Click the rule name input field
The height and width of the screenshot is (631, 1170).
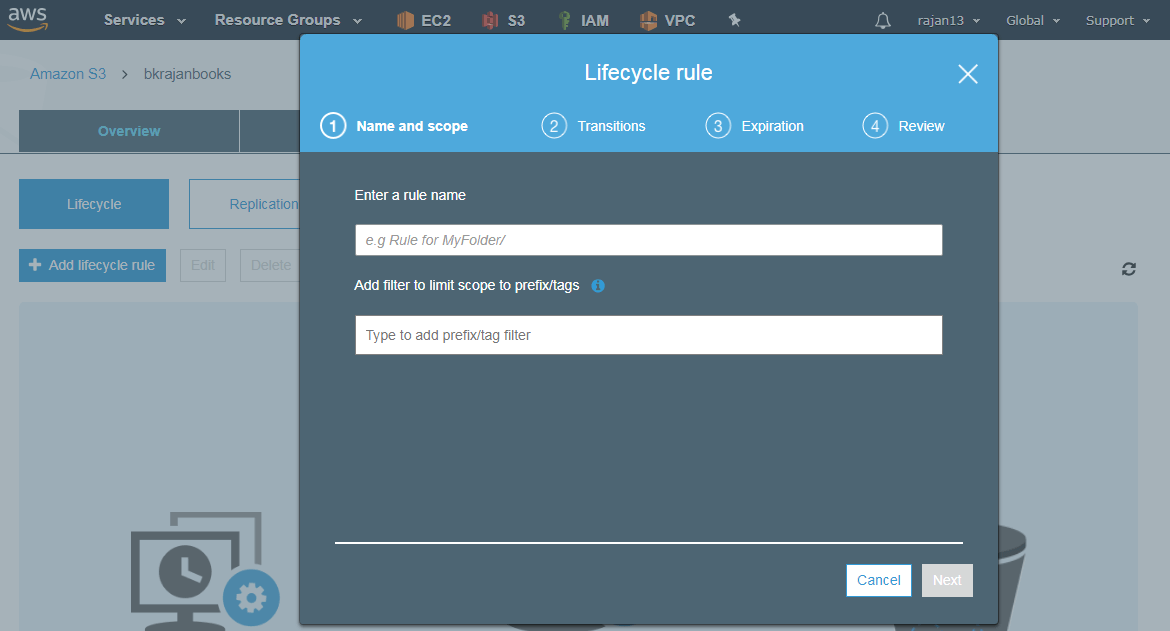(648, 240)
